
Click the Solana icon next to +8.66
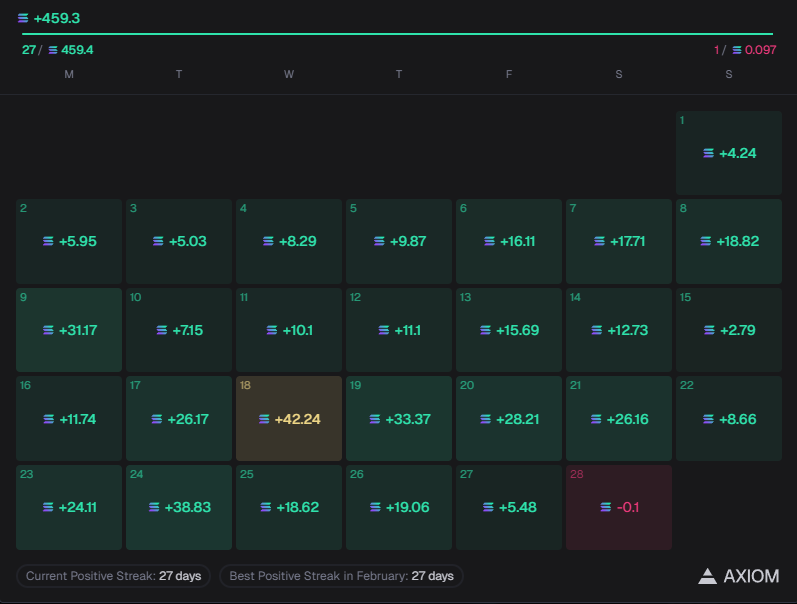(708, 419)
